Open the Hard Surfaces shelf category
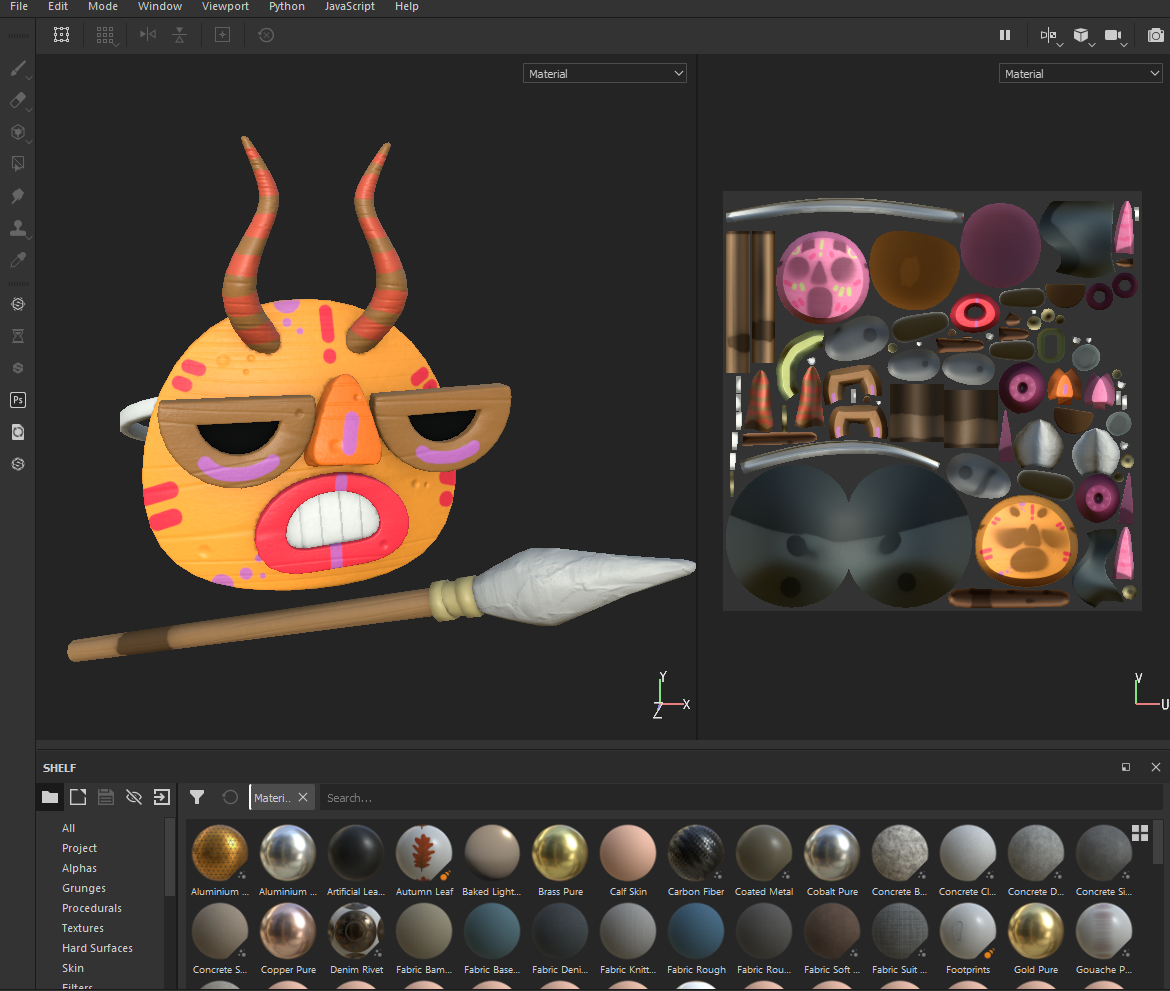This screenshot has width=1170, height=991. click(x=97, y=948)
